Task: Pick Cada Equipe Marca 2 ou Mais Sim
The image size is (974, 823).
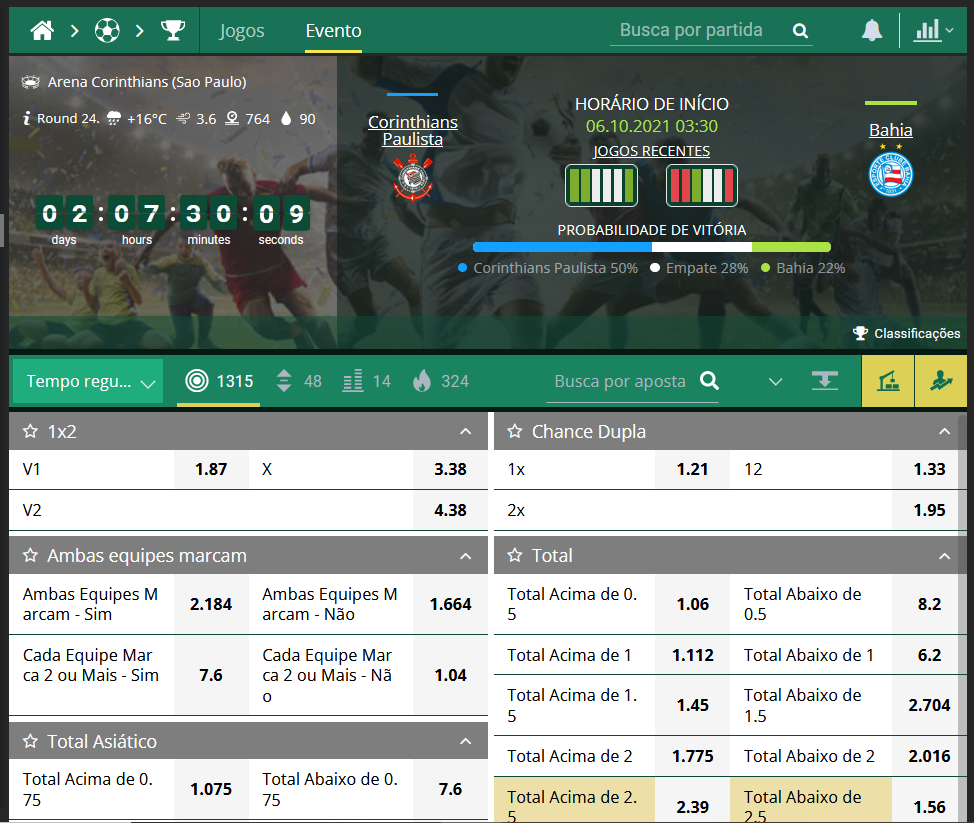Action: [x=211, y=675]
